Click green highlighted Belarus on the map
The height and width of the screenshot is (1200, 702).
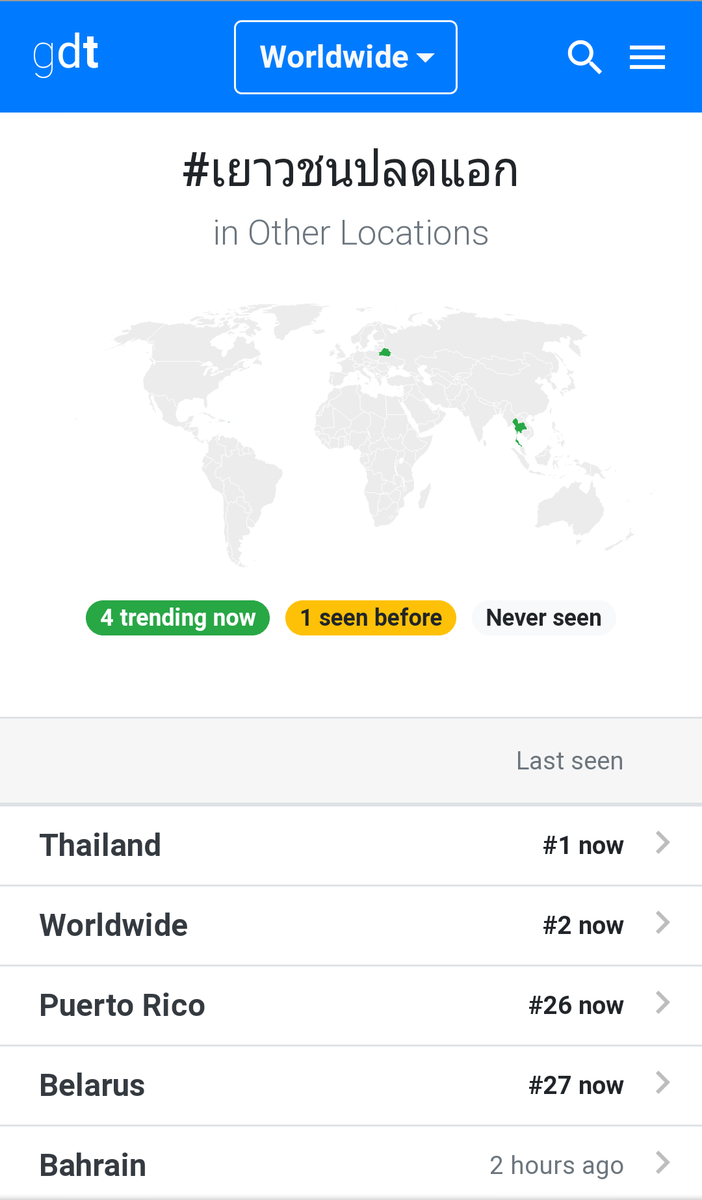[385, 352]
